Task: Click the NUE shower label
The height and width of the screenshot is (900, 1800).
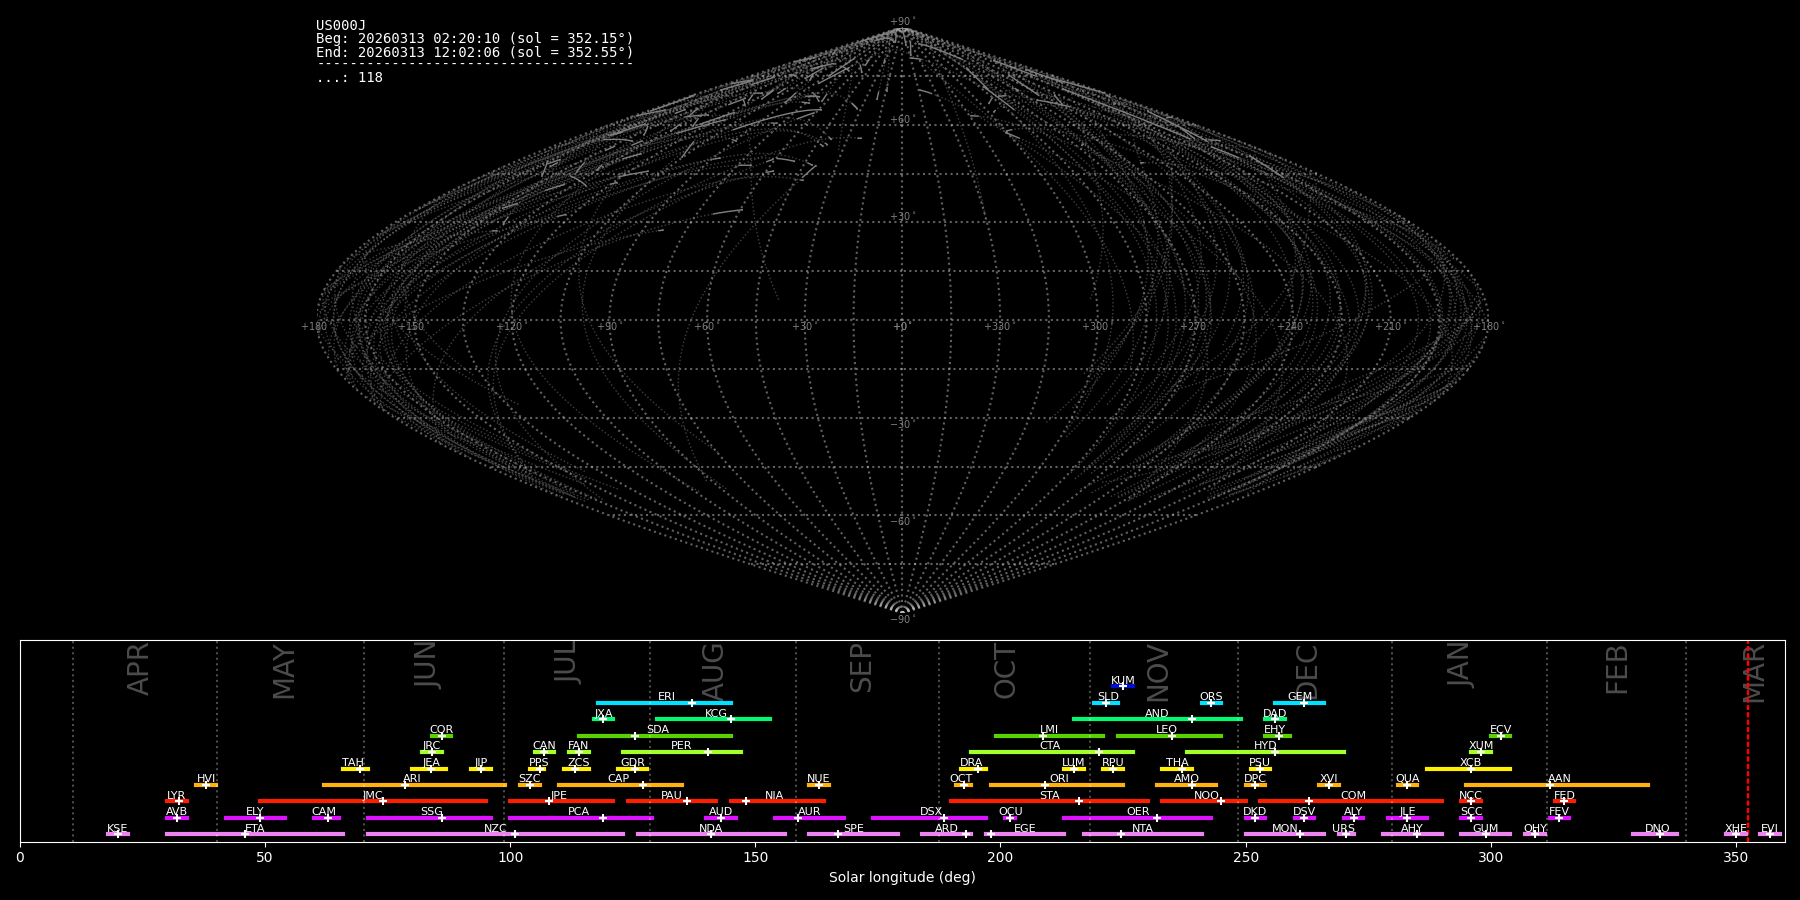Action: [x=818, y=779]
